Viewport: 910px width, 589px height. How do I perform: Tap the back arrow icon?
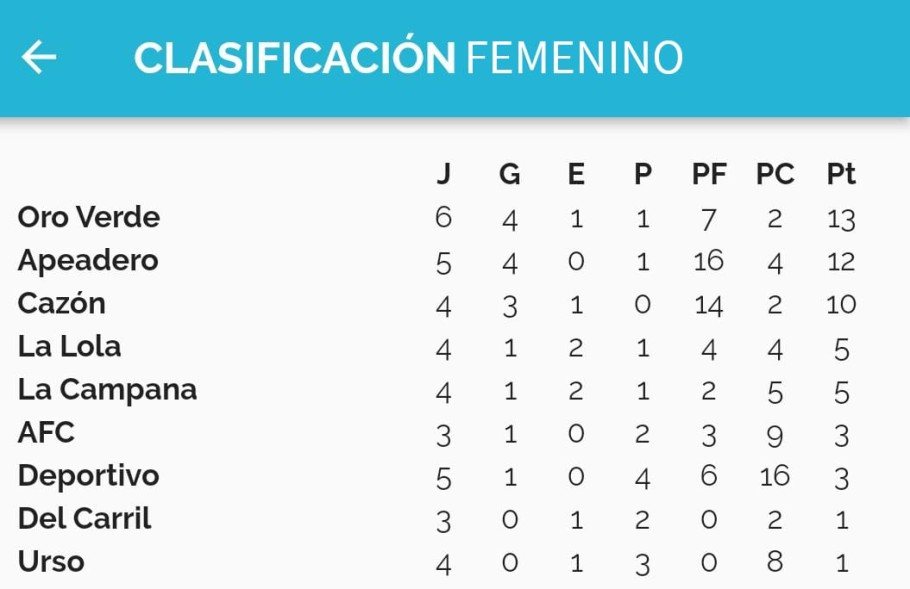[39, 57]
